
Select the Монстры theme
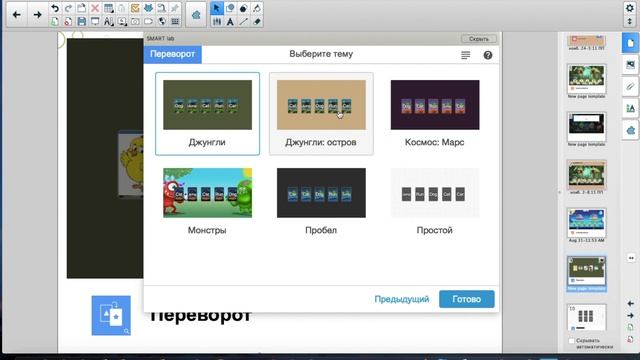[x=207, y=202]
